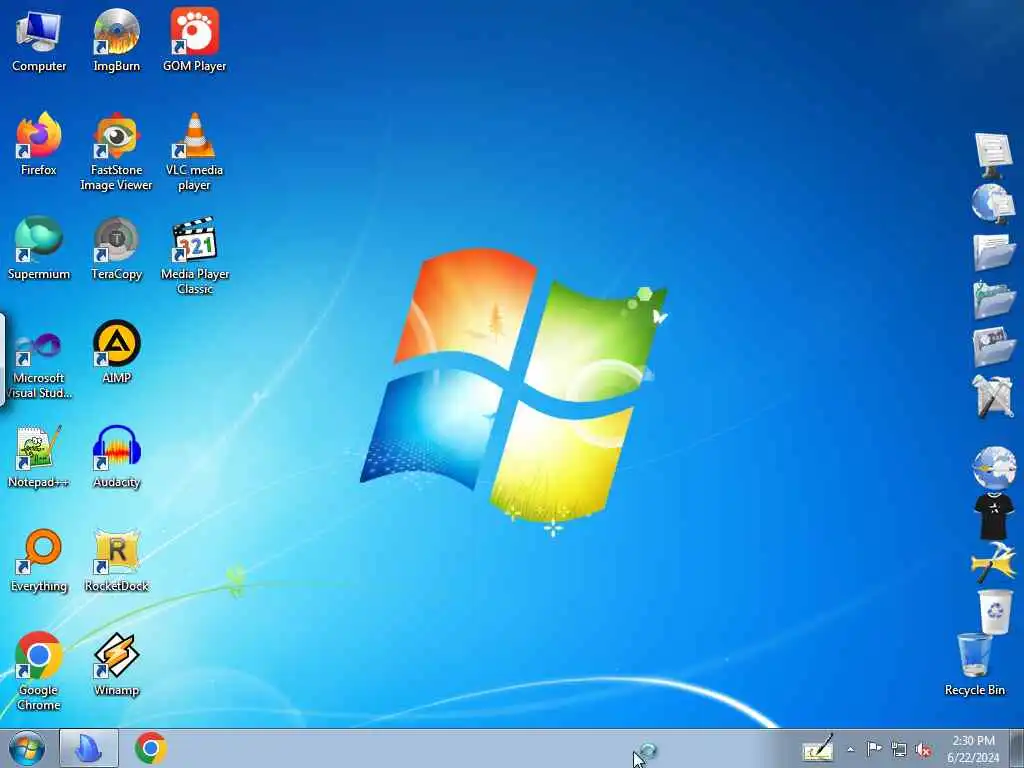Launch Winamp from the desktop

[116, 664]
